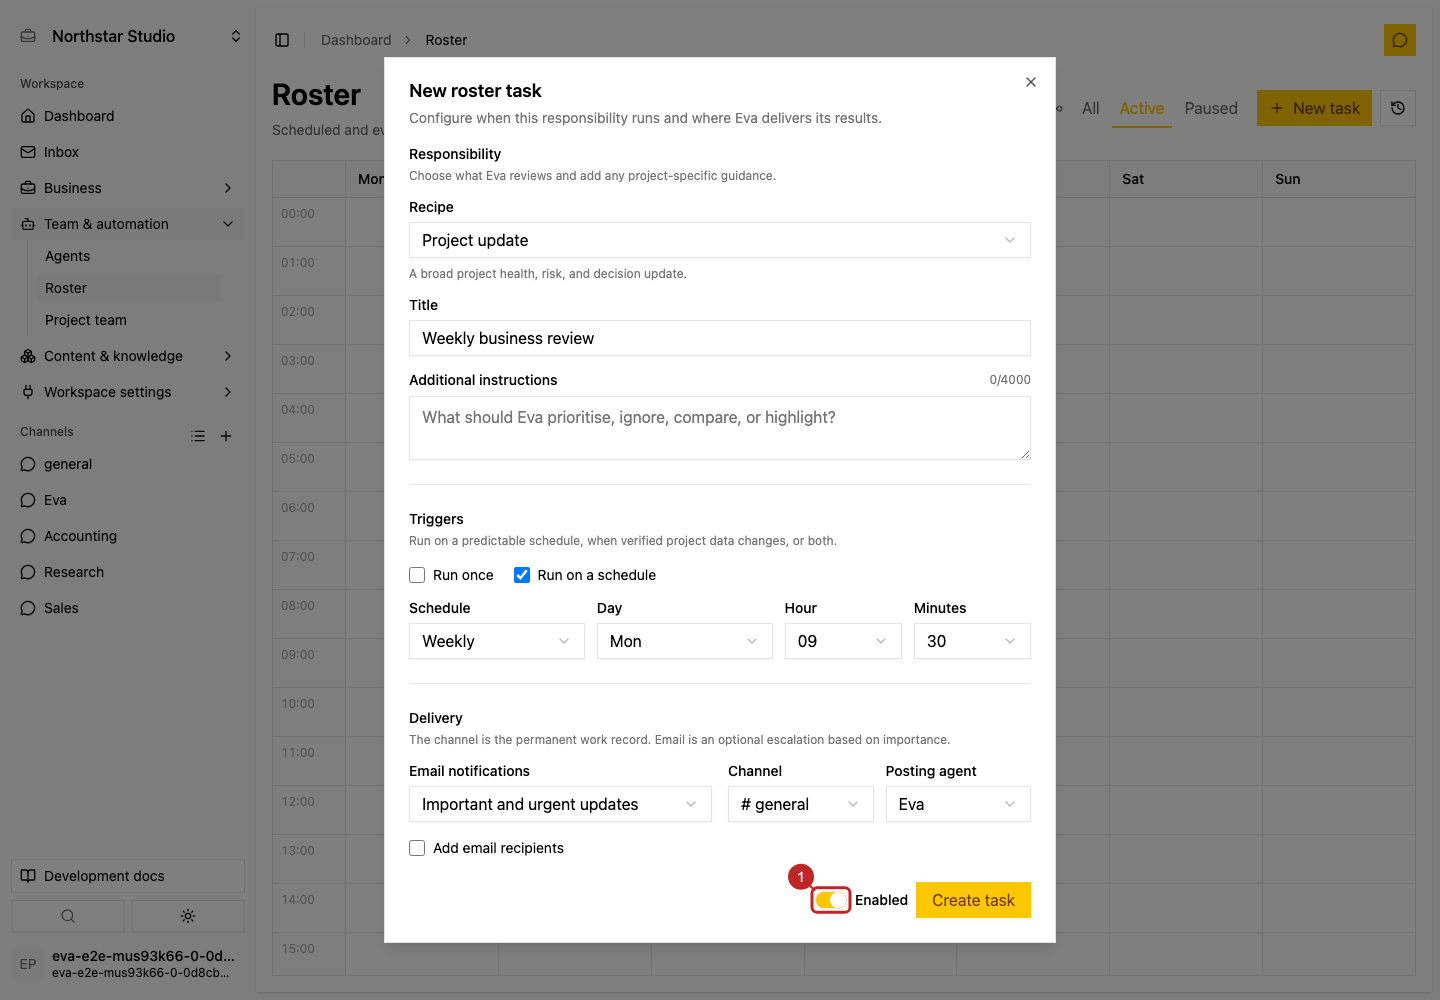Screen dimensions: 1440x1000
Task: Click the New task button
Action: tap(1314, 108)
